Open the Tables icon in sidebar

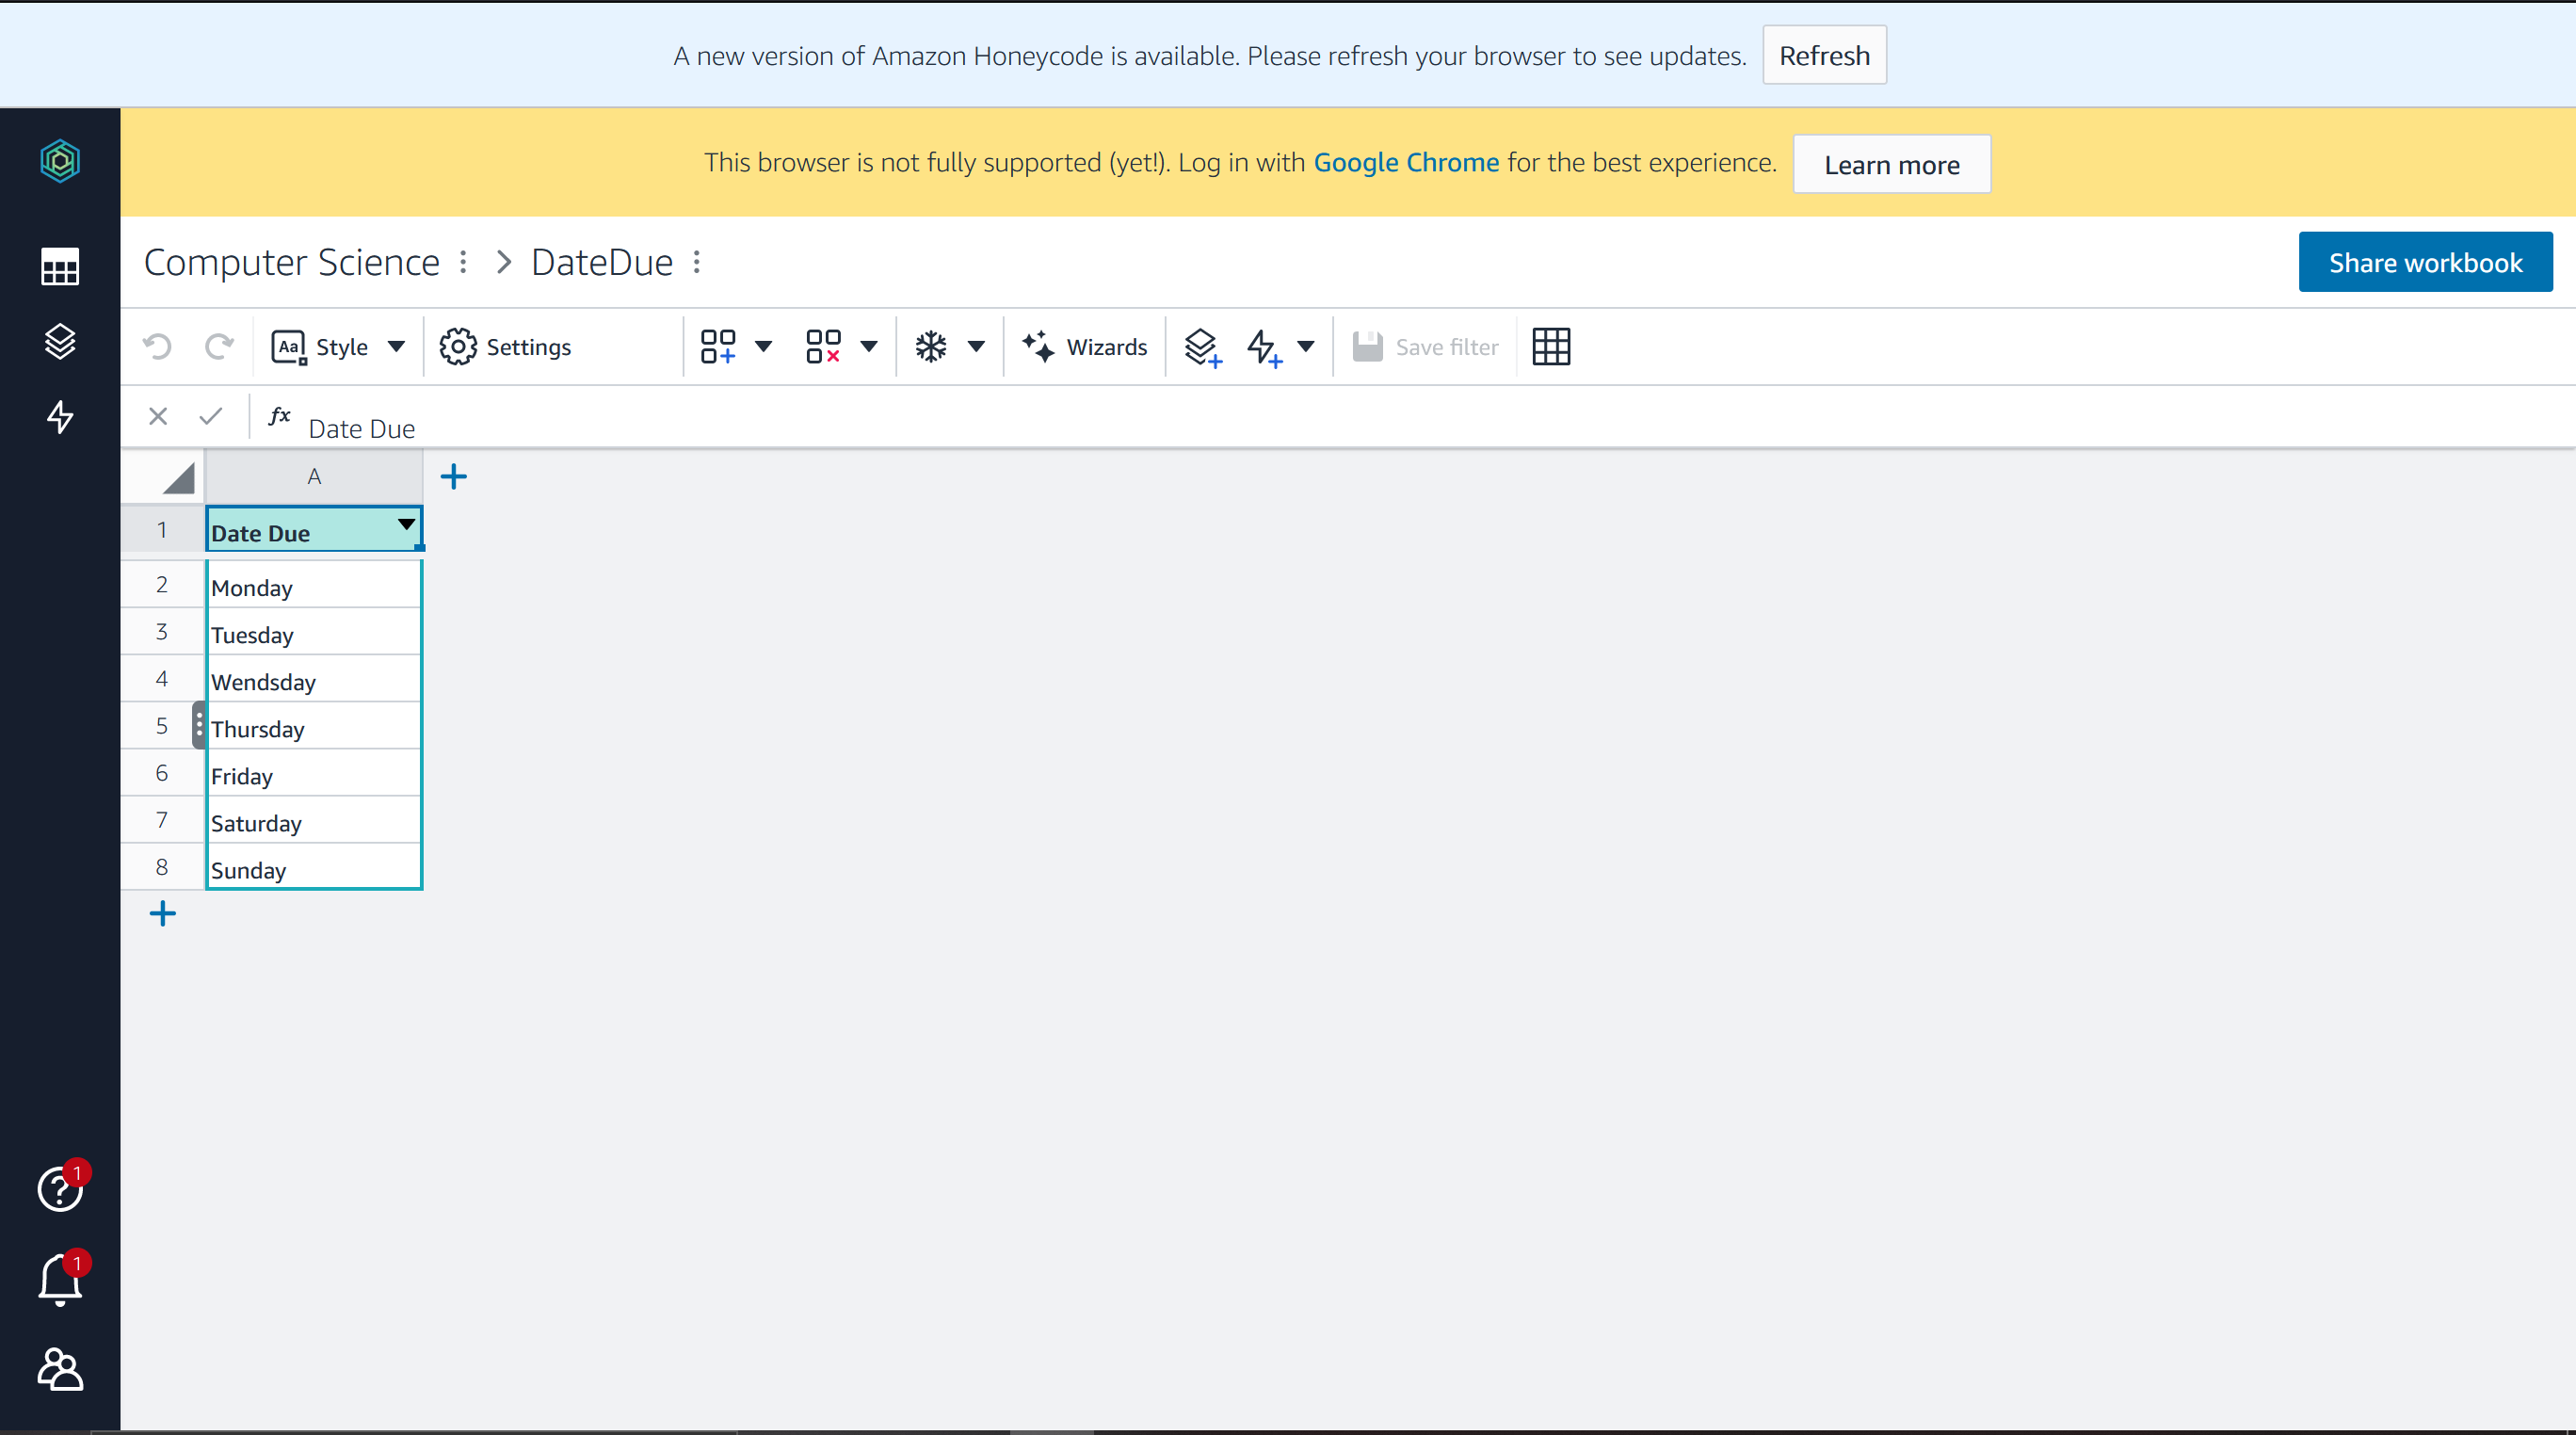point(60,267)
